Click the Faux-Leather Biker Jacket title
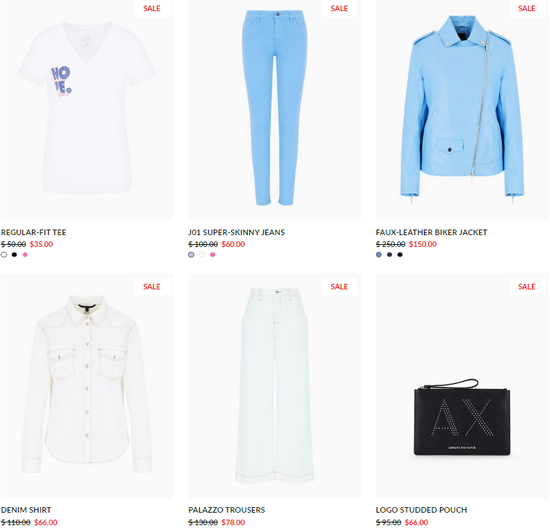Screen dimensions: 550x528 431,232
